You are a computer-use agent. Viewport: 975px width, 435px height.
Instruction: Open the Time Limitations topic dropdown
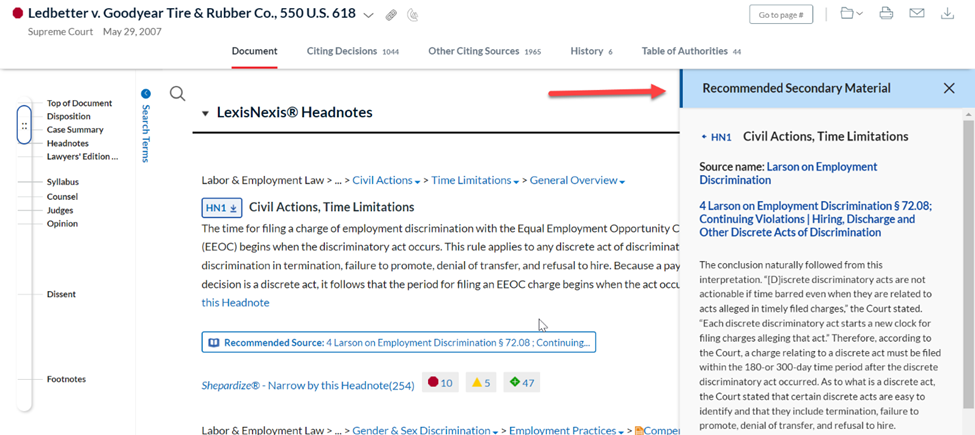click(x=516, y=181)
